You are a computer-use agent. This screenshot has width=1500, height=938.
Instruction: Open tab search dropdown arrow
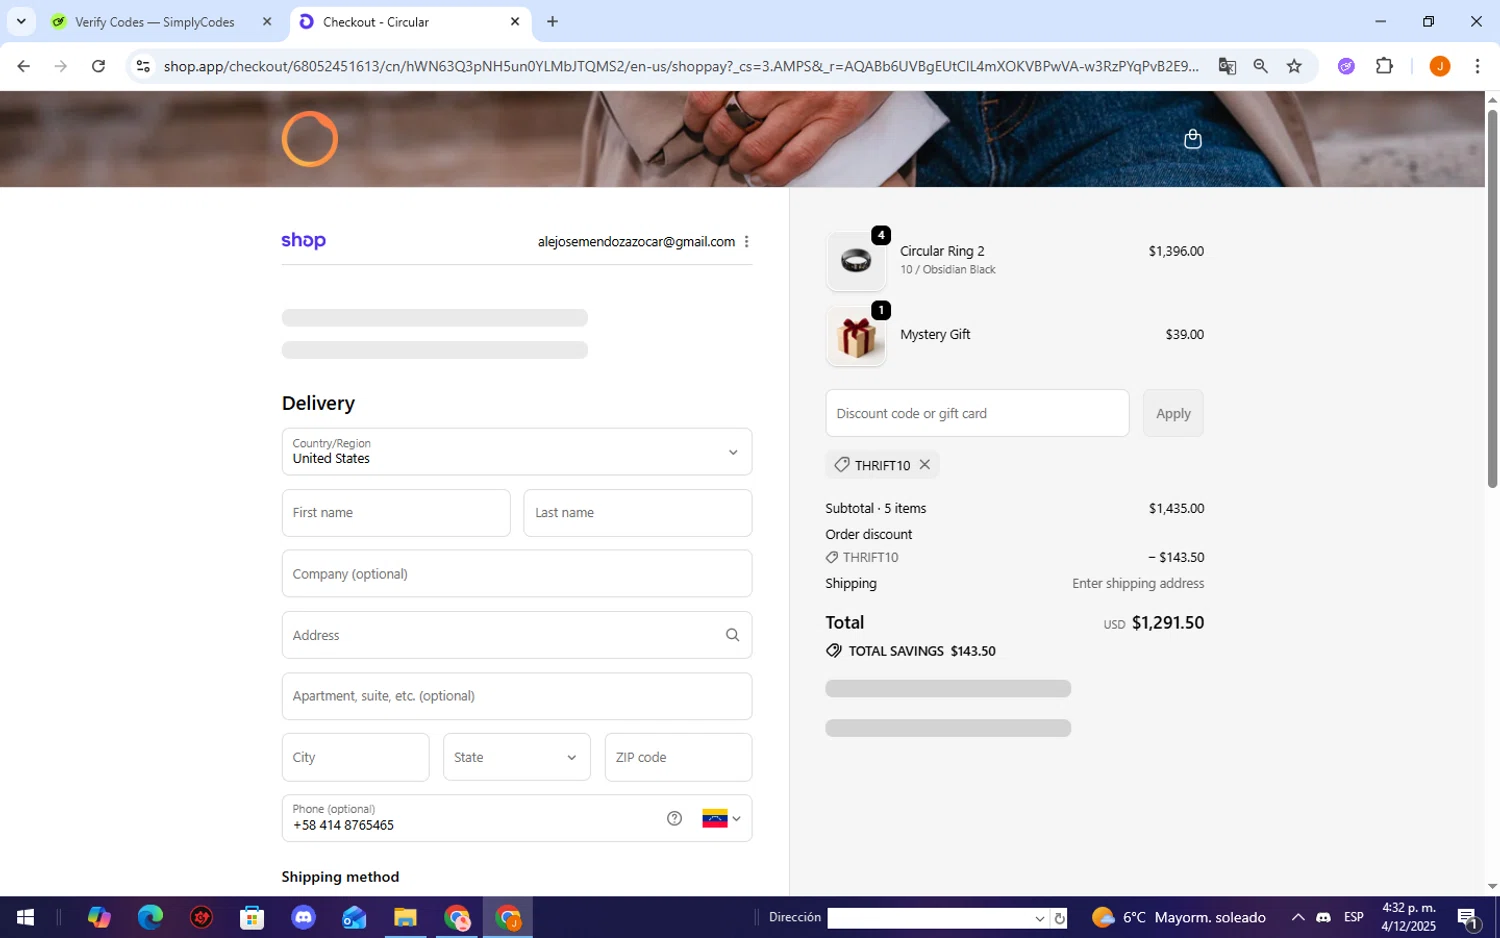click(x=21, y=21)
